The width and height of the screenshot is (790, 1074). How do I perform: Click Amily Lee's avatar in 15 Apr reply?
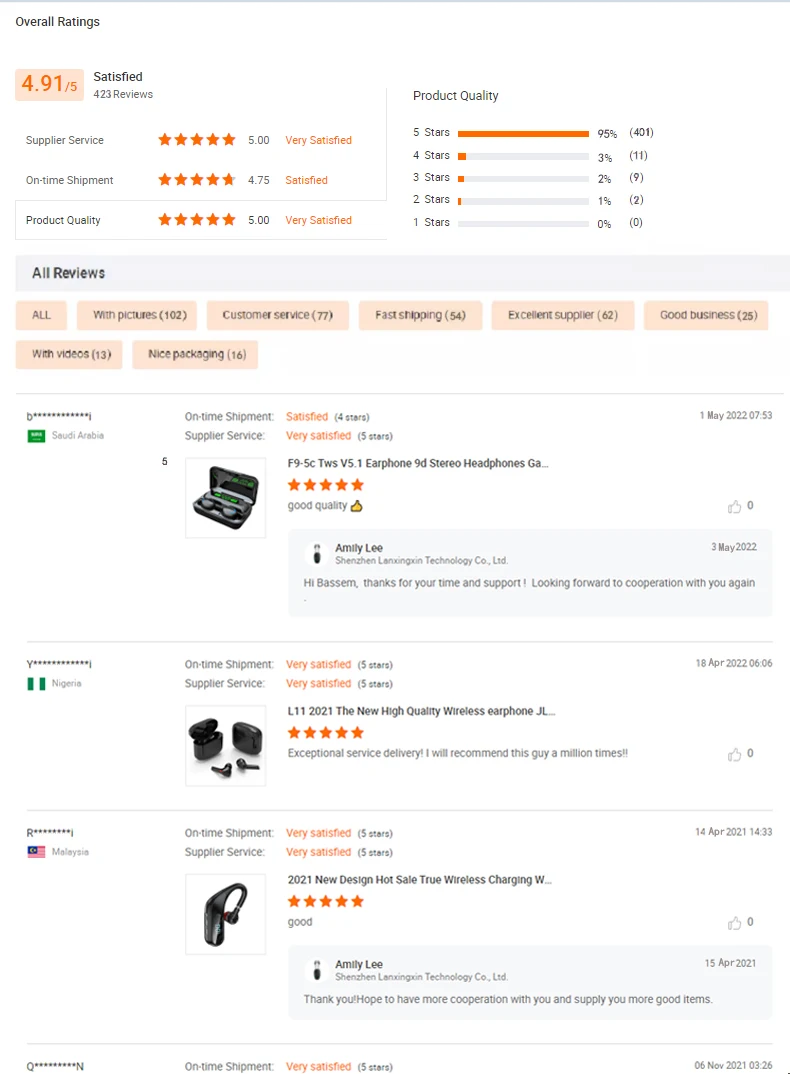pos(317,970)
